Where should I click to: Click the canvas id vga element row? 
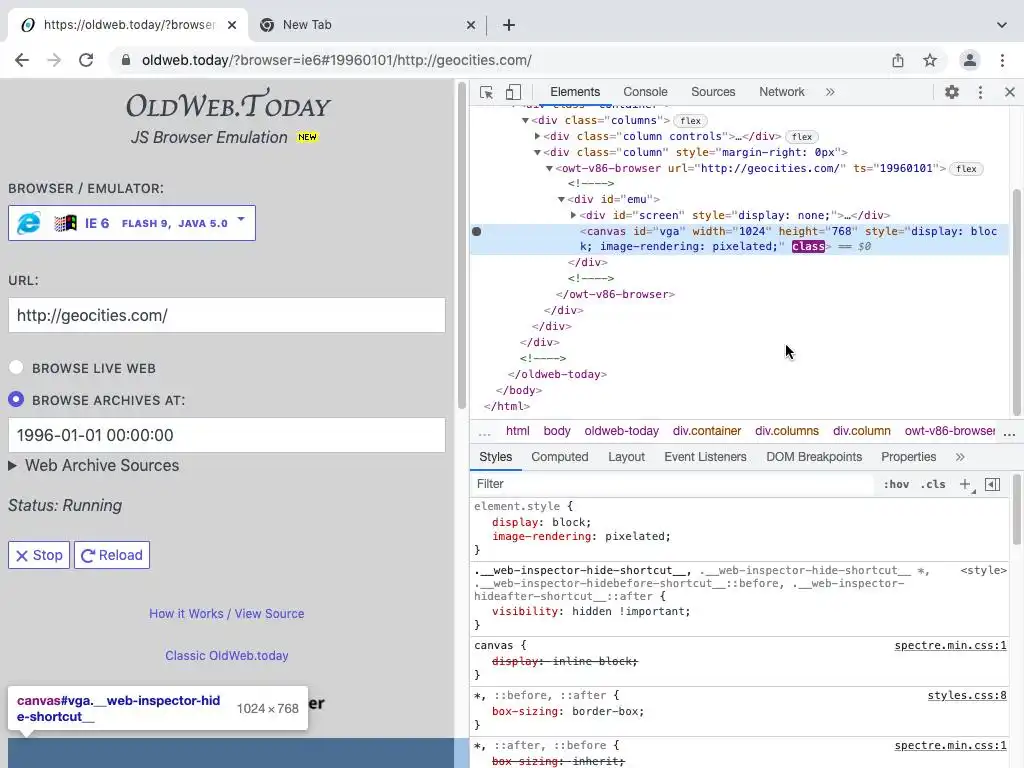pos(739,239)
